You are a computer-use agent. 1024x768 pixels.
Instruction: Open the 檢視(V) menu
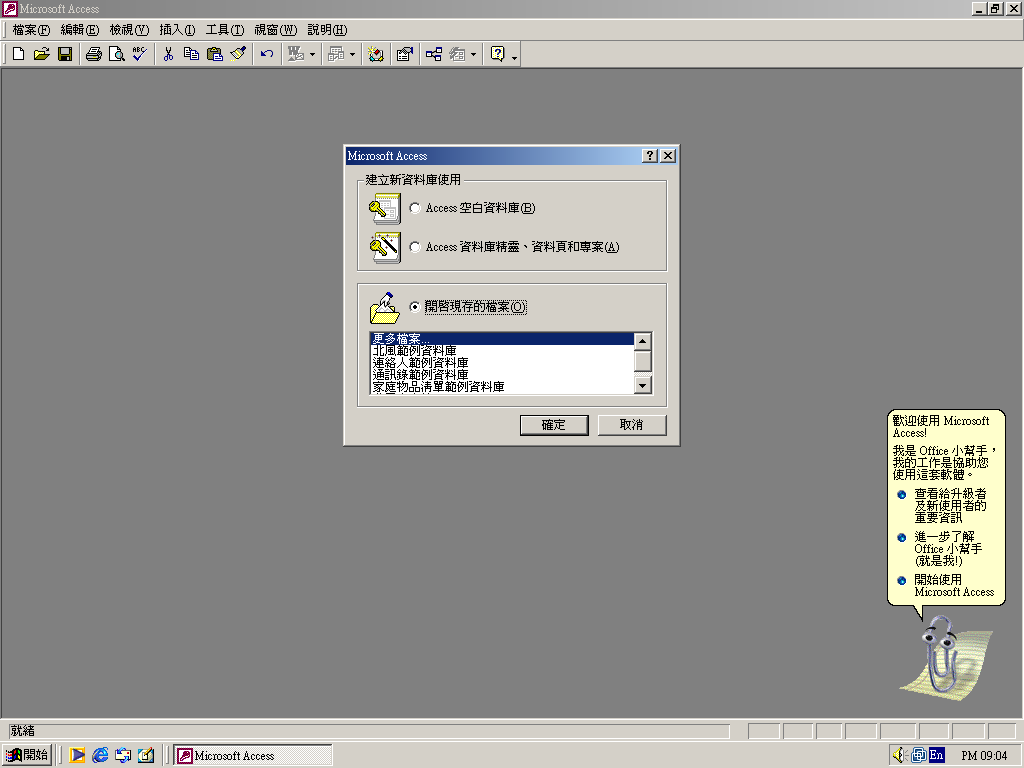tap(129, 30)
